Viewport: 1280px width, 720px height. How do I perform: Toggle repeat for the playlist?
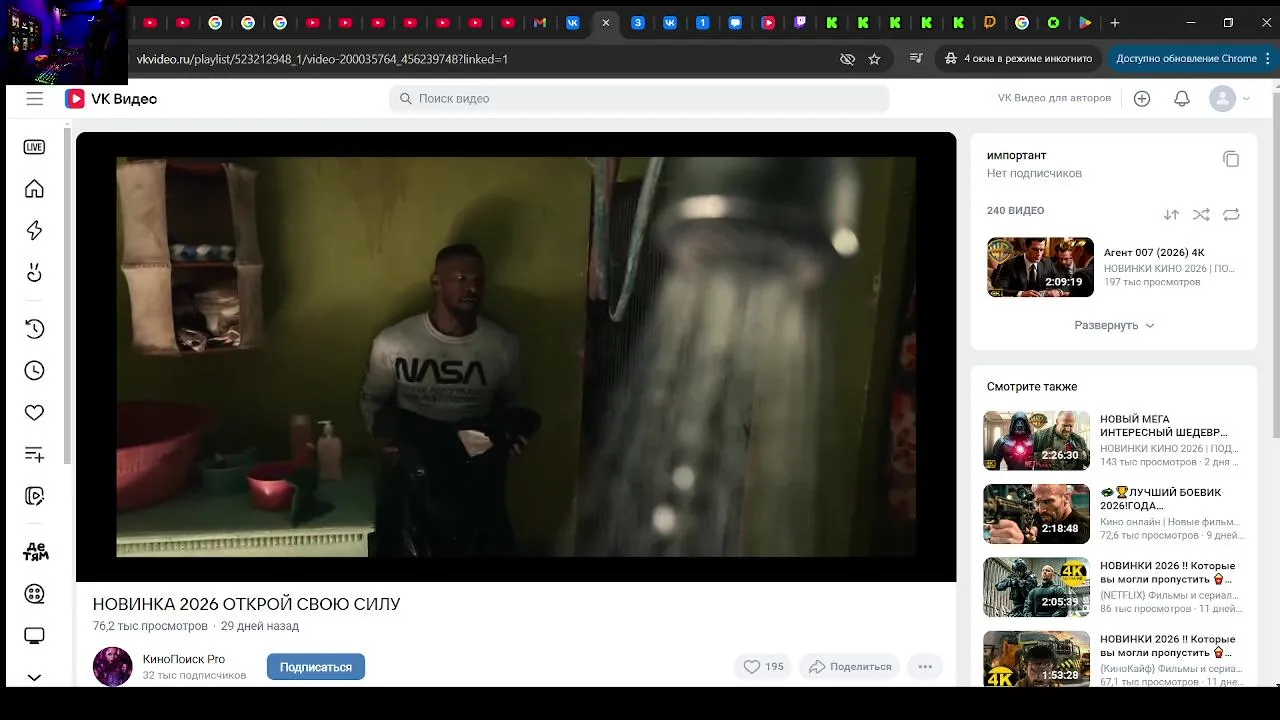pos(1231,215)
